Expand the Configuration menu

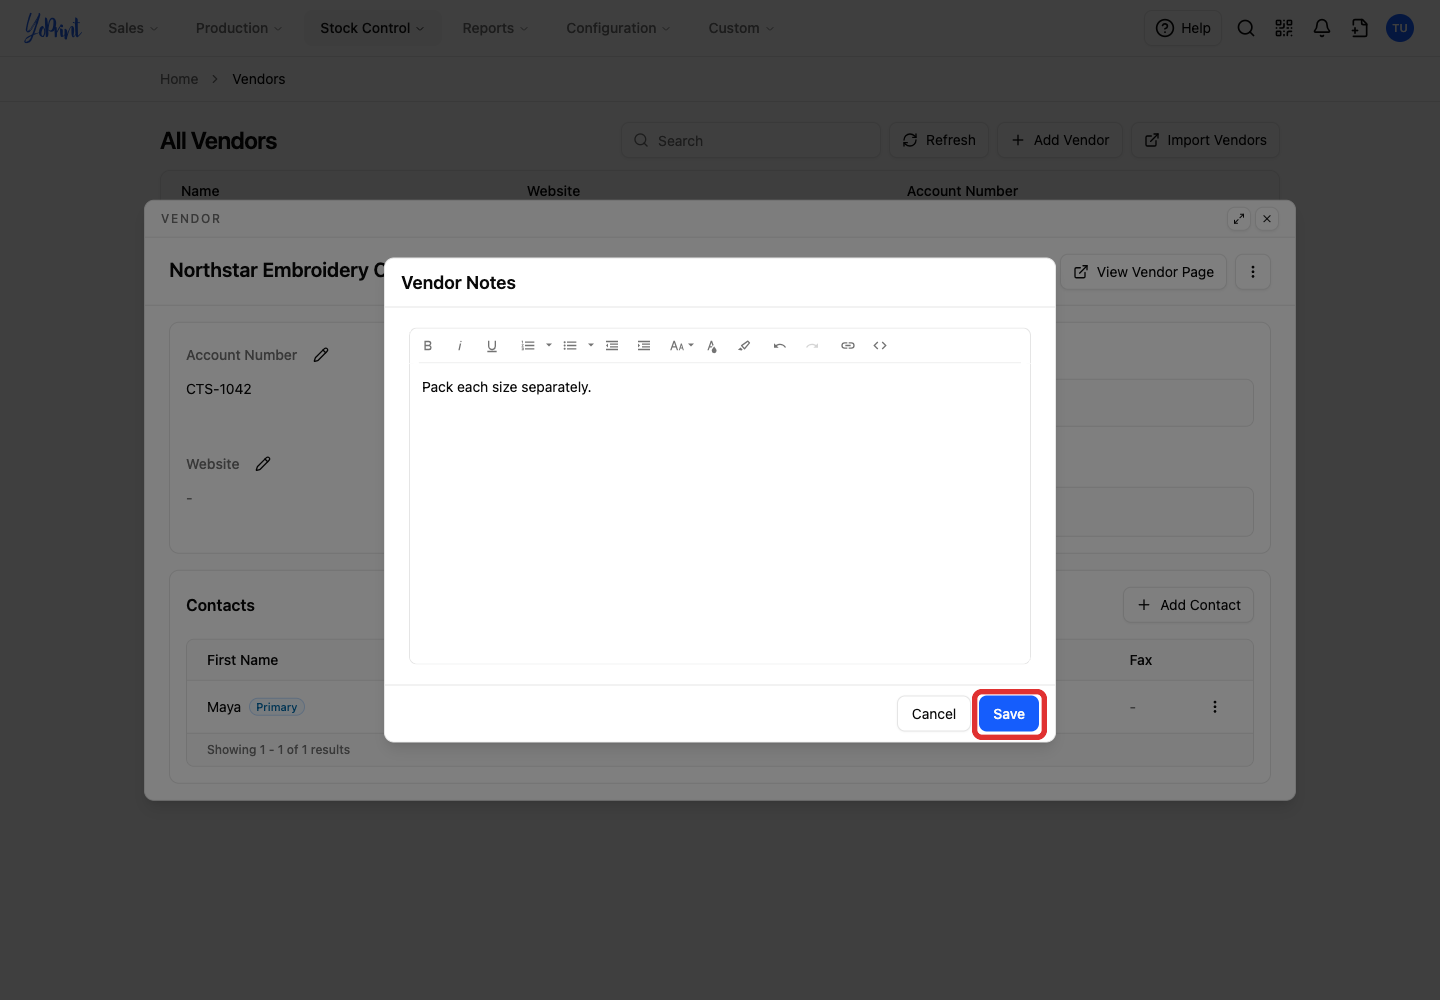click(x=618, y=28)
